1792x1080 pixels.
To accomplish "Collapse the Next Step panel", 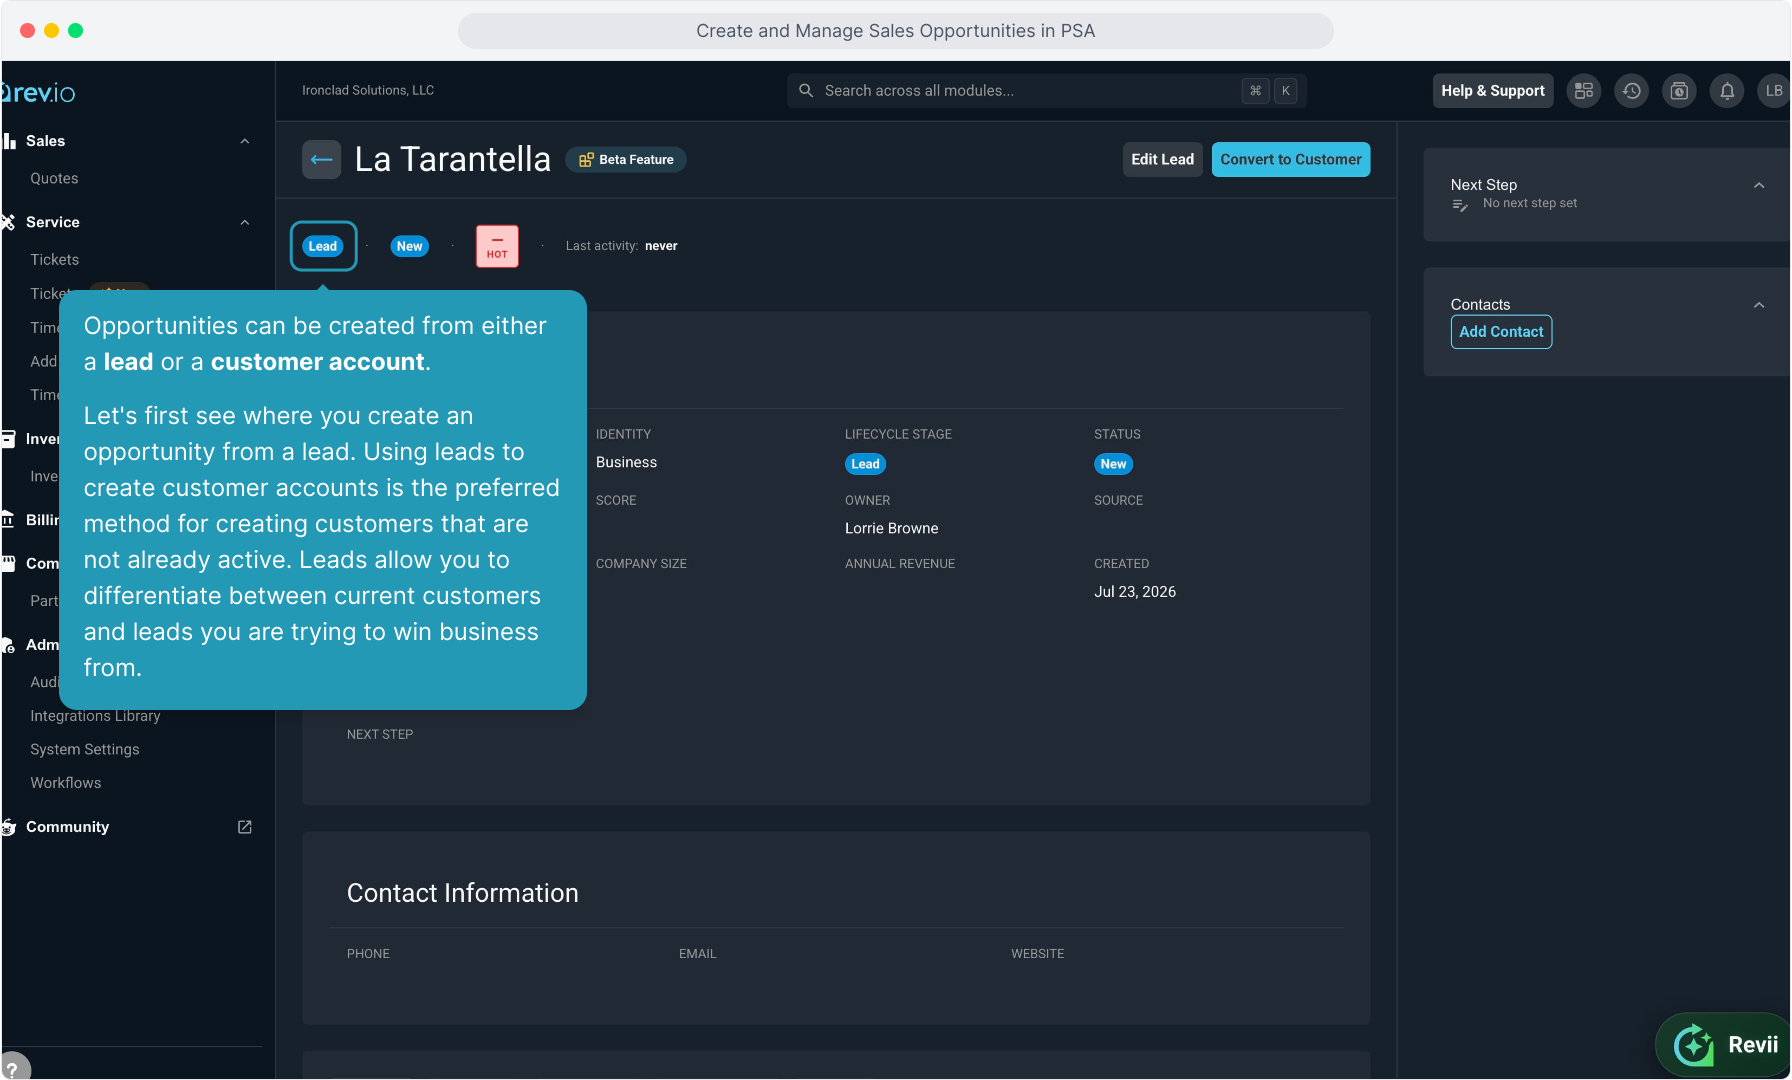I will [1759, 185].
